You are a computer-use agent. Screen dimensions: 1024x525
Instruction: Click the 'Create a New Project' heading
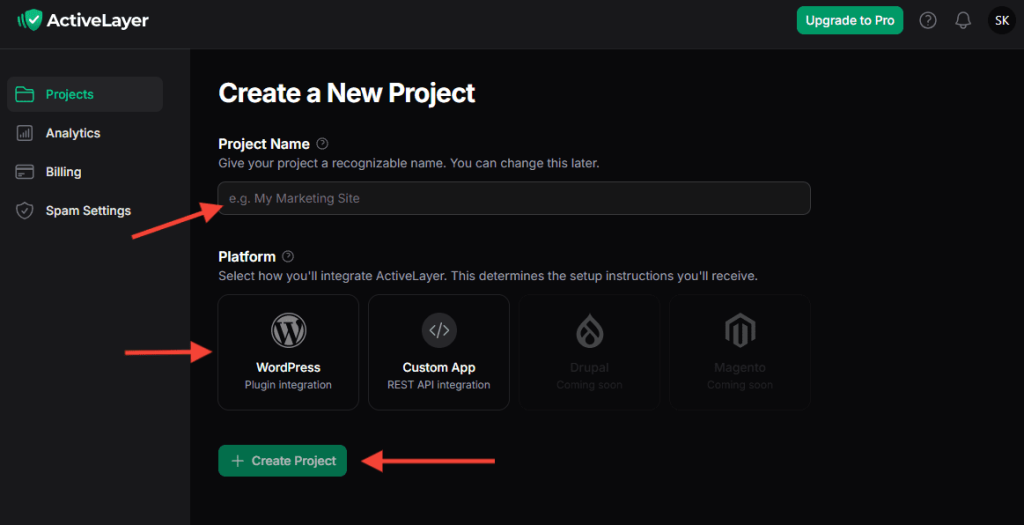click(347, 93)
